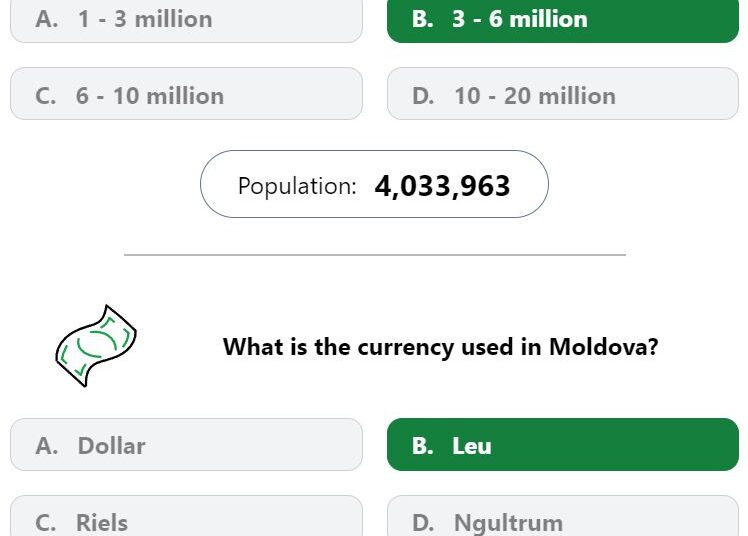The width and height of the screenshot is (748, 536).
Task: Click letter "C." beside 6 - 10 million
Action: click(46, 96)
